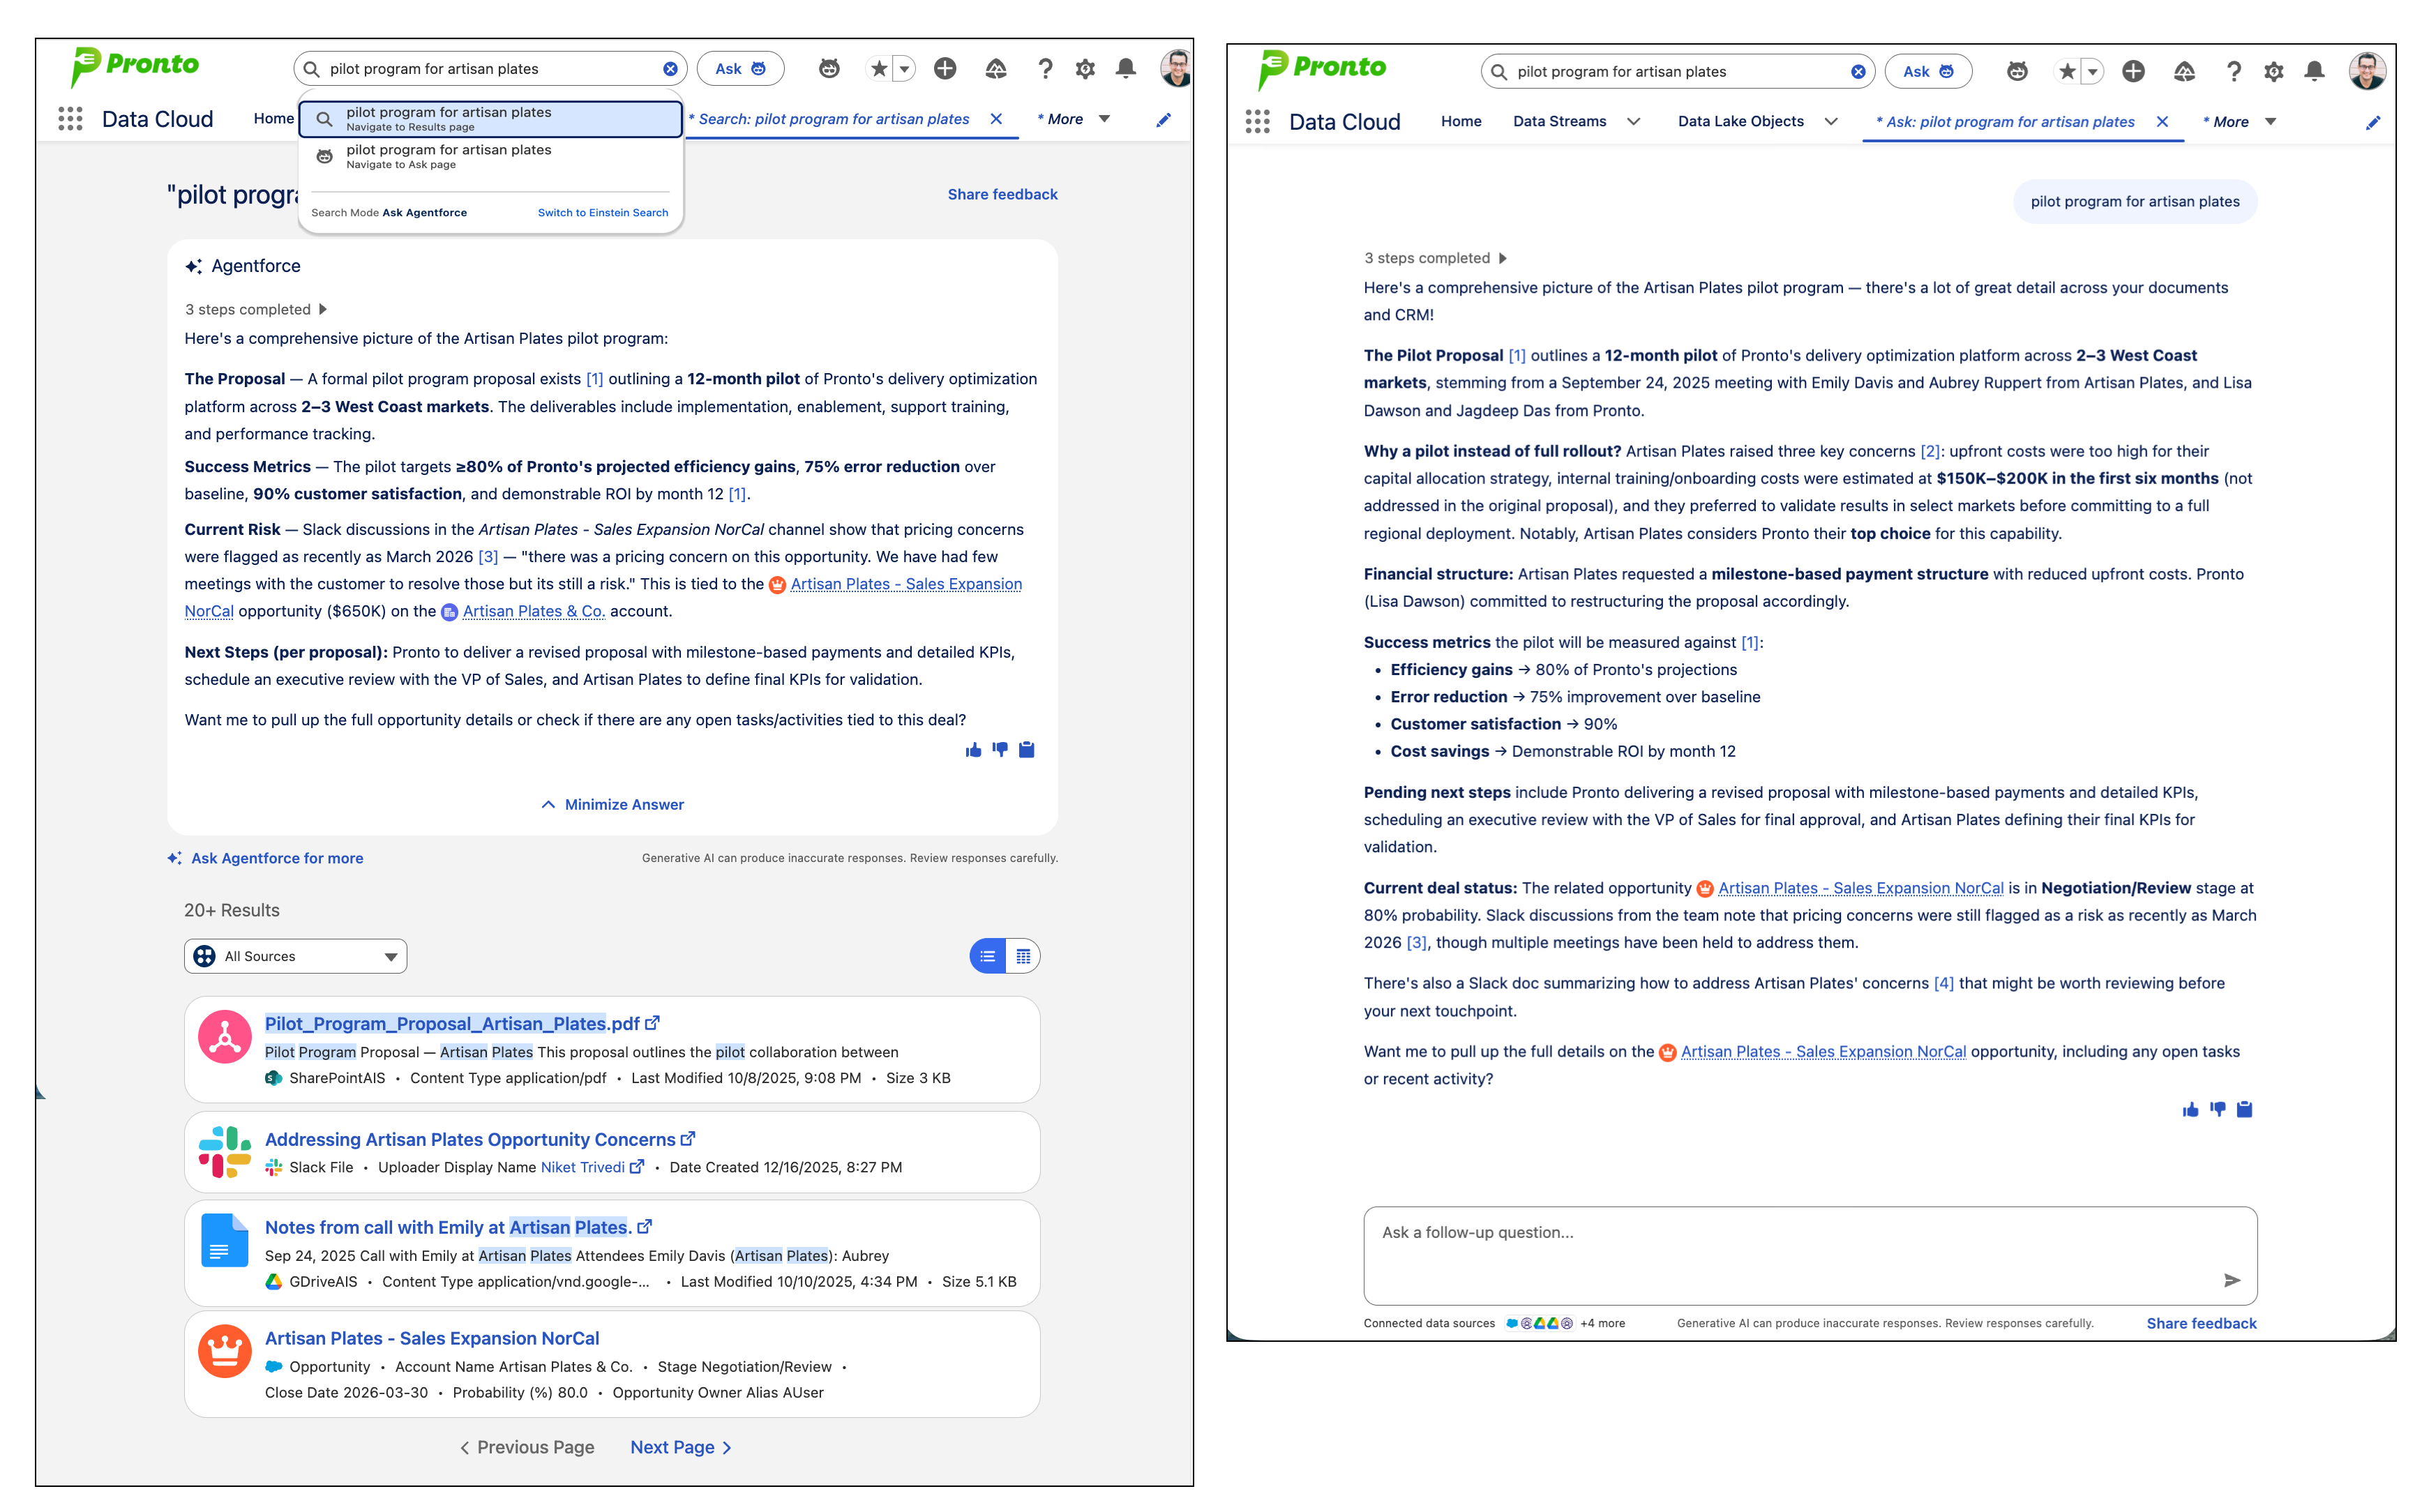Switch results to table view
The image size is (2422, 1512).
click(1023, 956)
